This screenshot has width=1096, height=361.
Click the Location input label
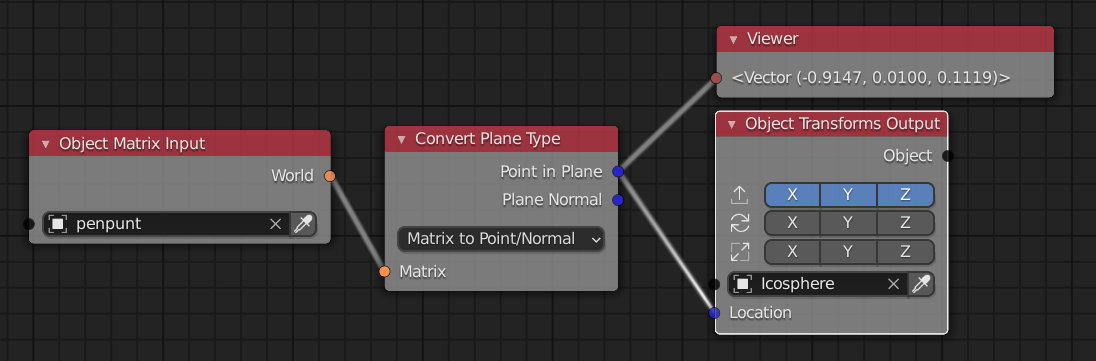pos(760,313)
